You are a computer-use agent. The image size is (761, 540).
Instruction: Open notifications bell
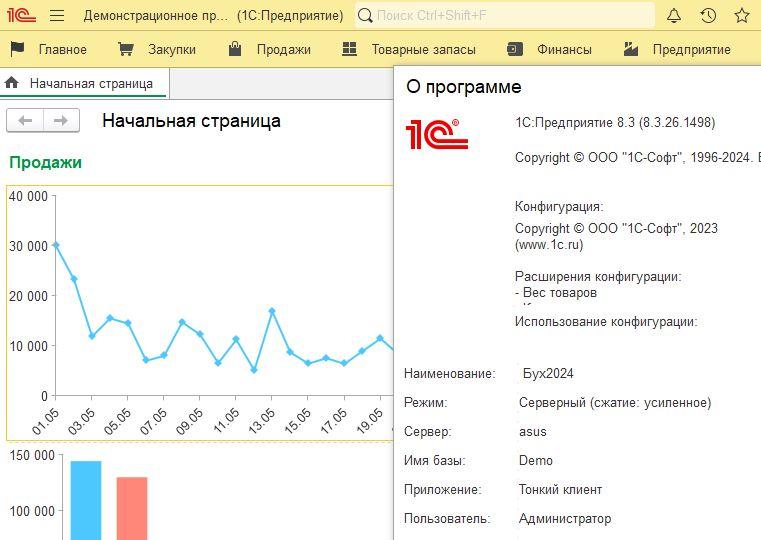[674, 16]
